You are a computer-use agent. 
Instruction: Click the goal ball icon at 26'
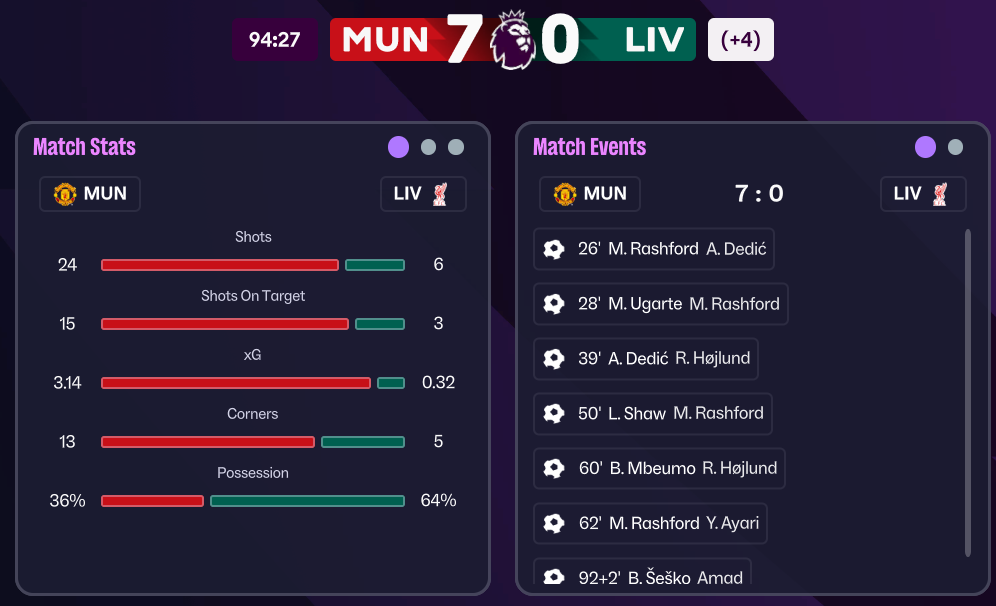[x=554, y=249]
